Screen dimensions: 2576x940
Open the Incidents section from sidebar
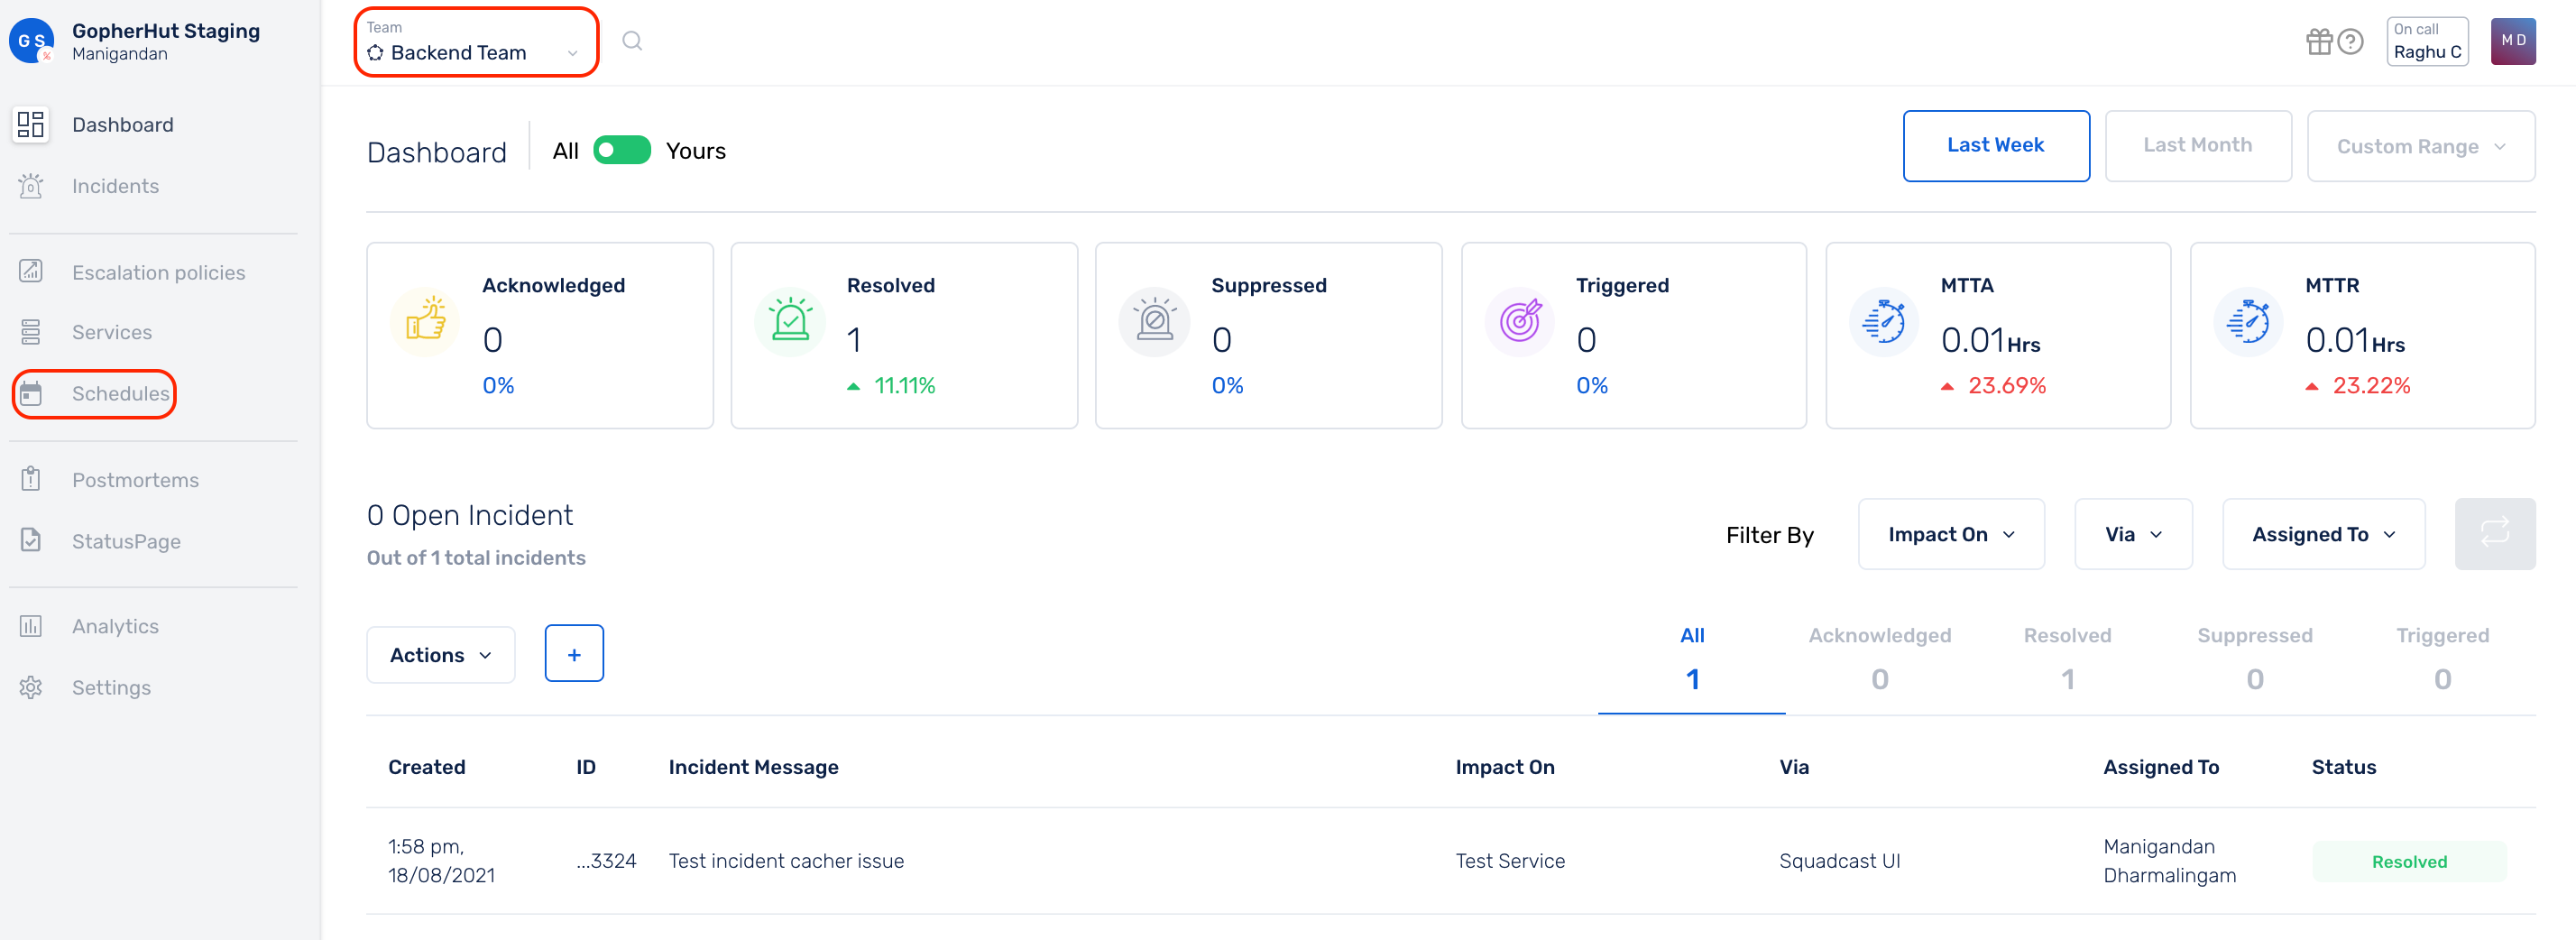click(115, 186)
